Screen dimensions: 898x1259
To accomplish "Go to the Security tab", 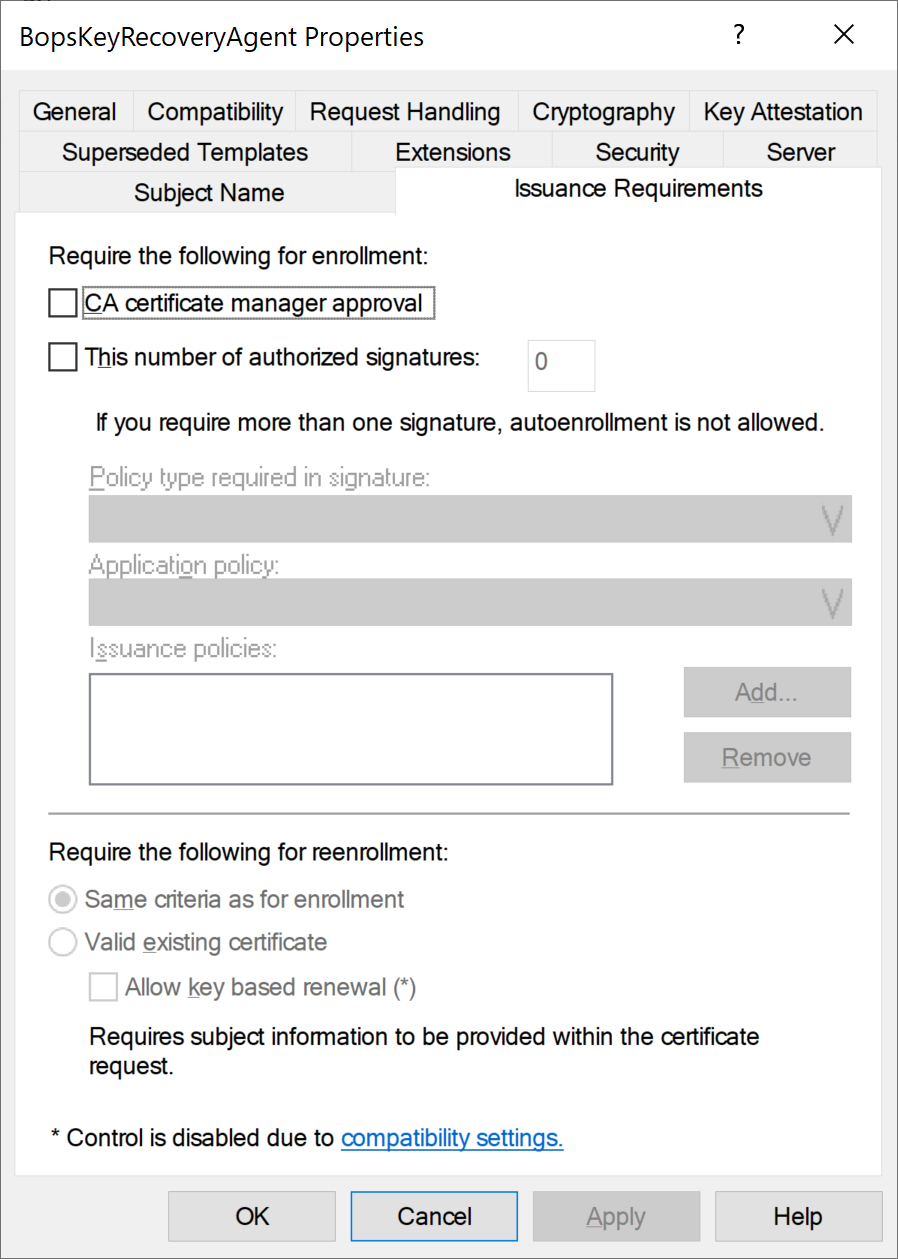I will [x=637, y=152].
